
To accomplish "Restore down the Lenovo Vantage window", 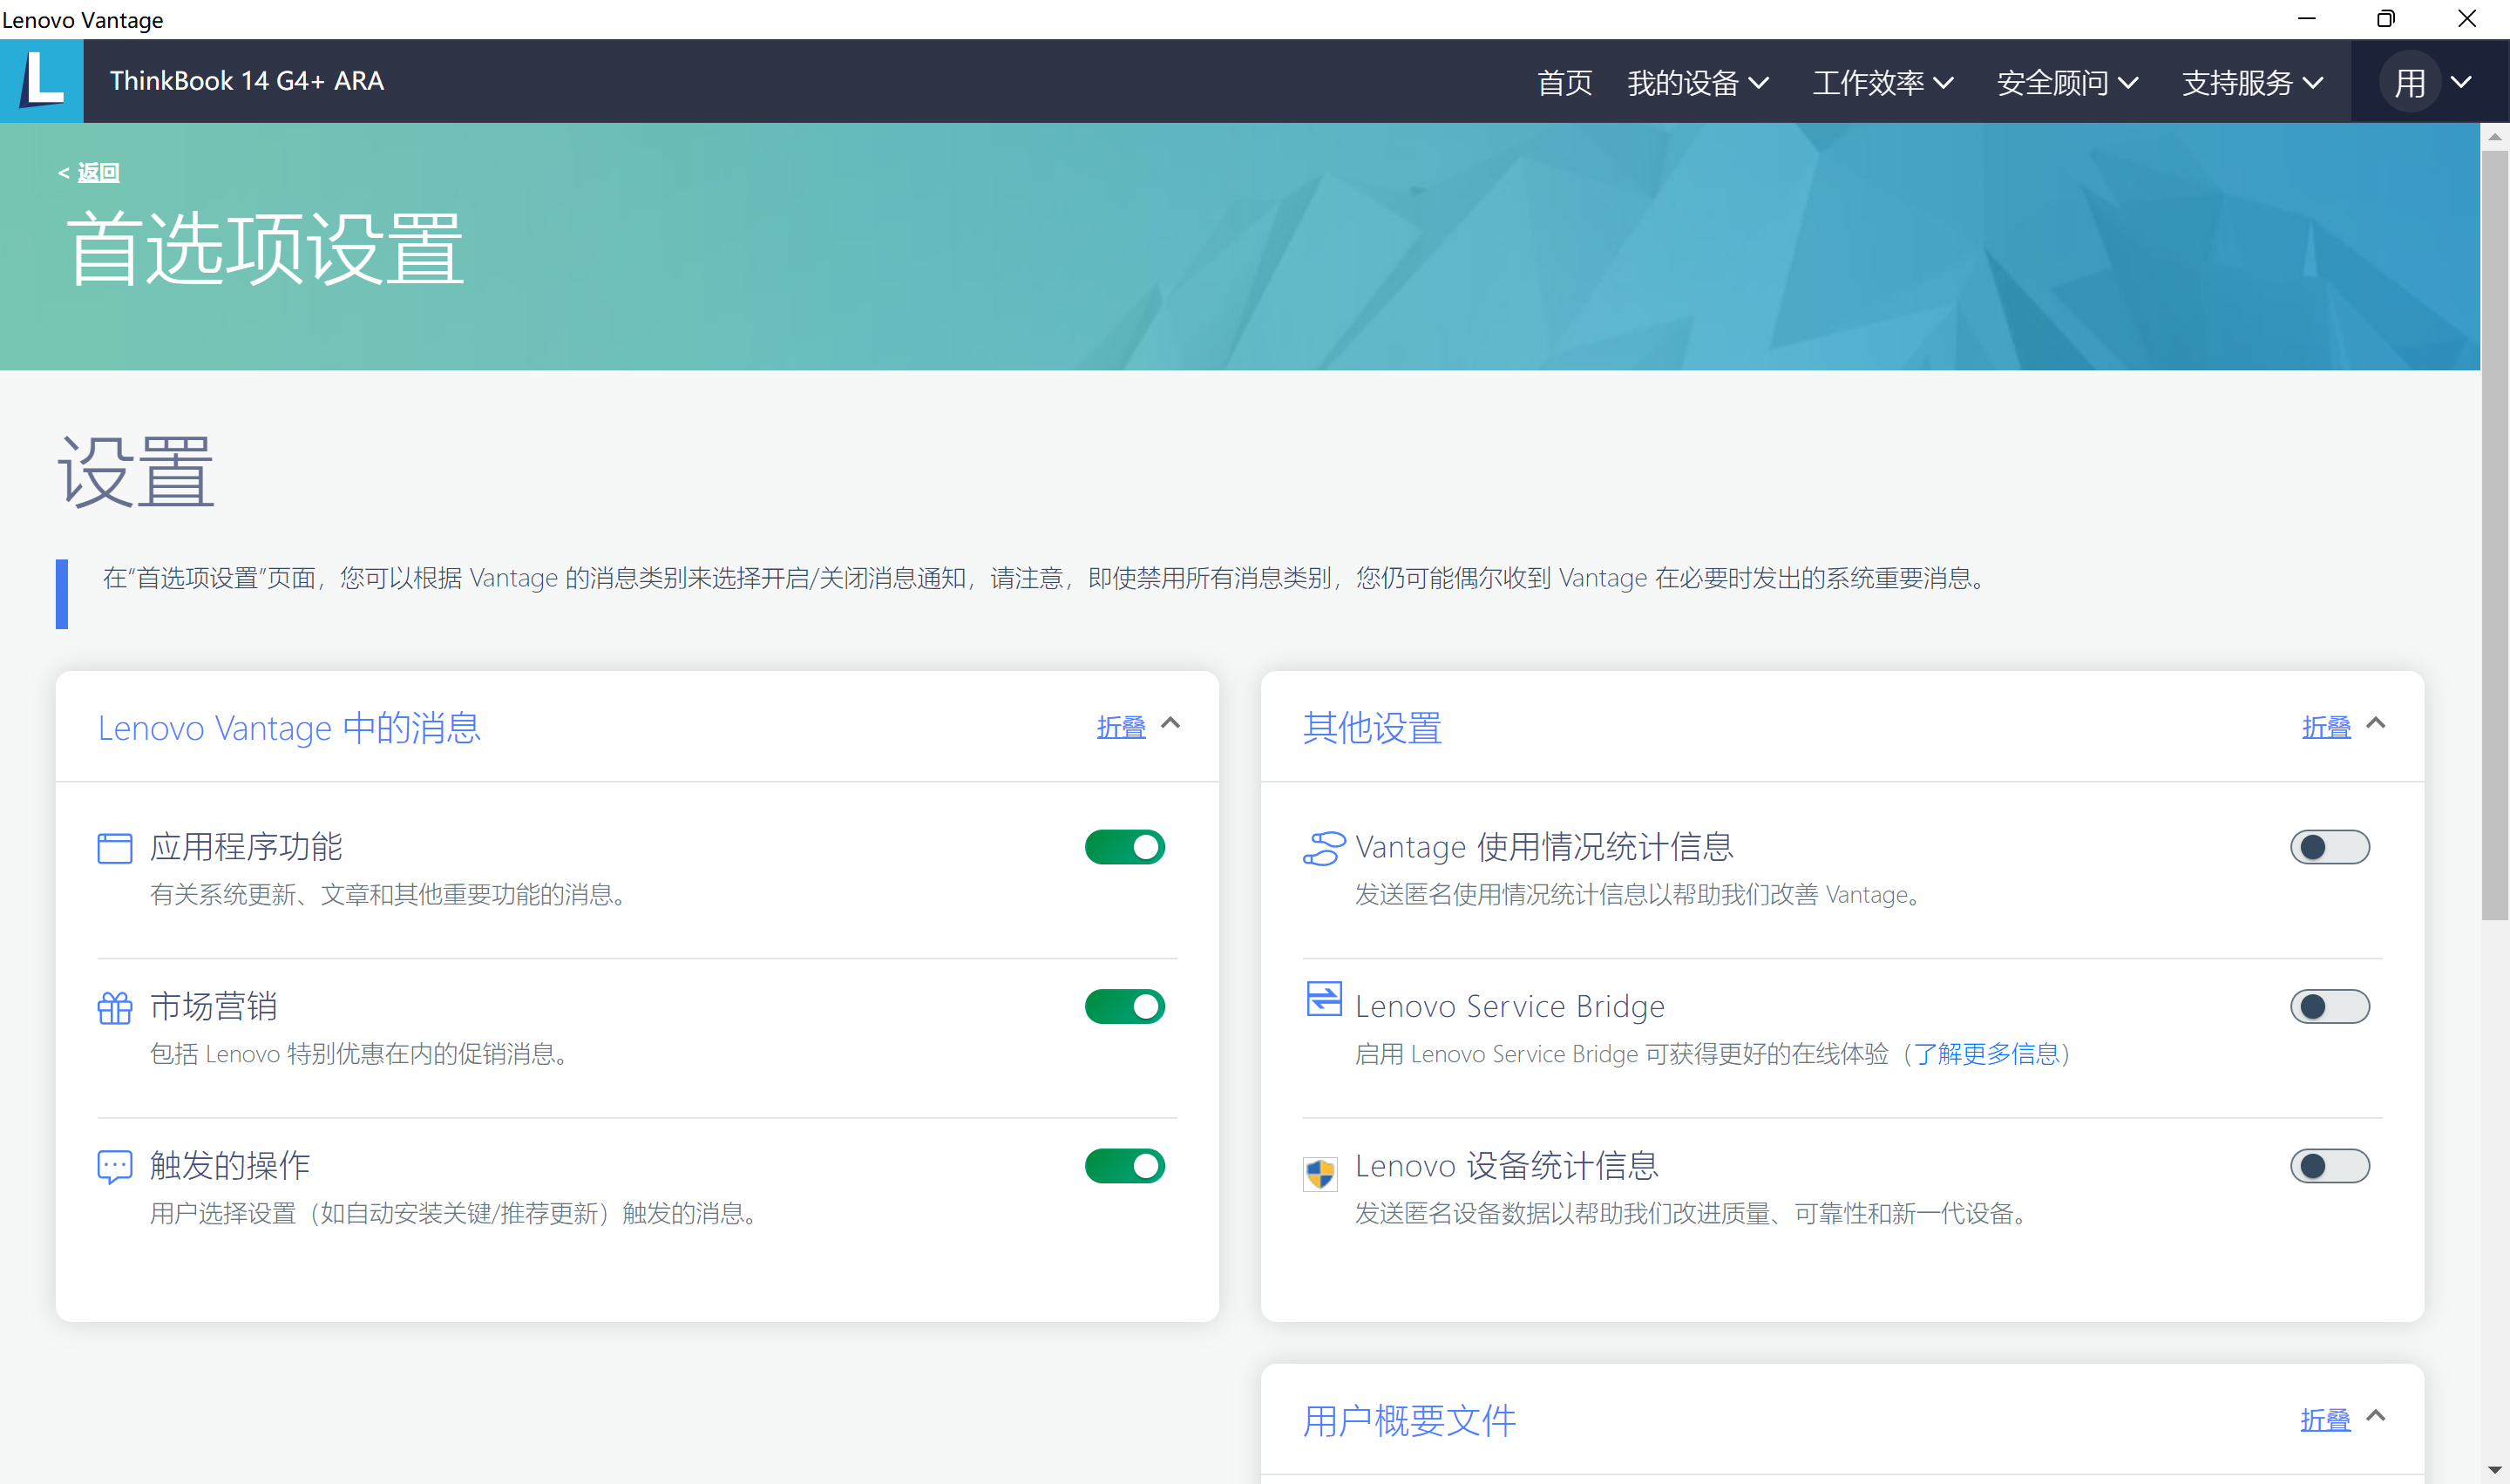I will click(x=2387, y=19).
